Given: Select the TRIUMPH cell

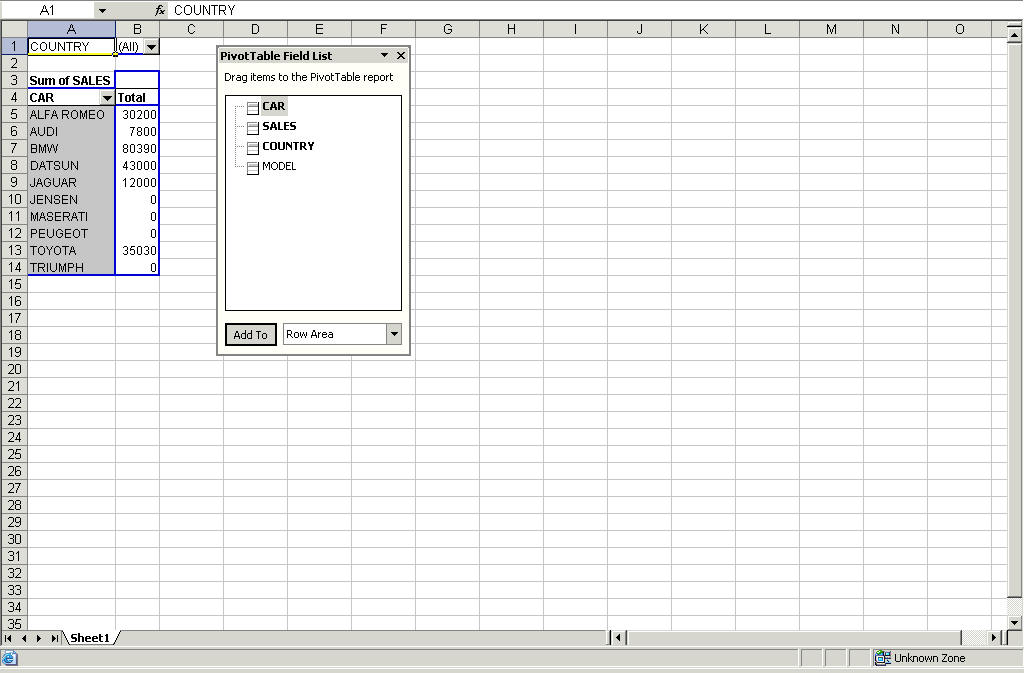Looking at the screenshot, I should (x=71, y=268).
